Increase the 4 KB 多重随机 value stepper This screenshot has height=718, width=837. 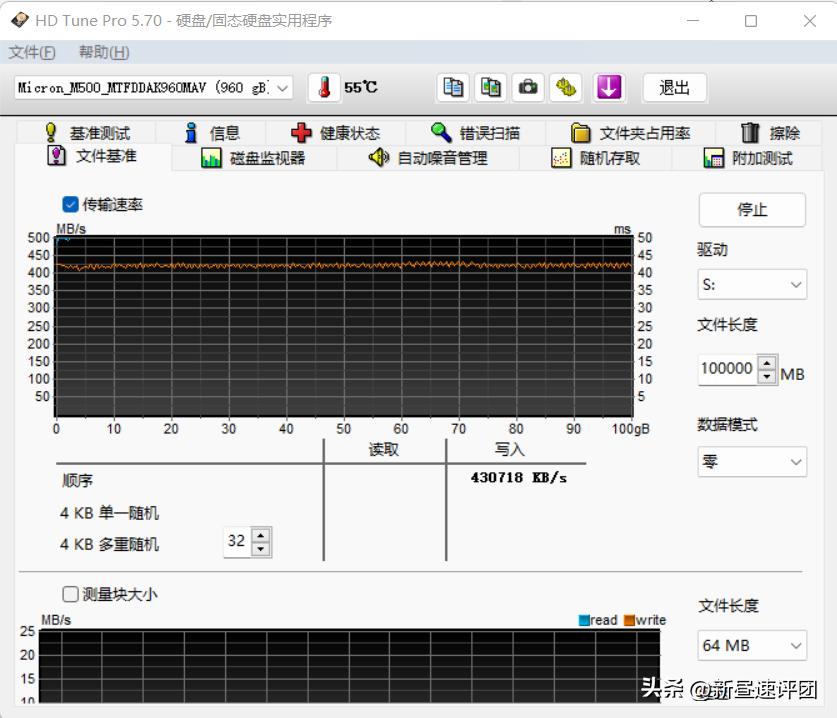(x=262, y=535)
